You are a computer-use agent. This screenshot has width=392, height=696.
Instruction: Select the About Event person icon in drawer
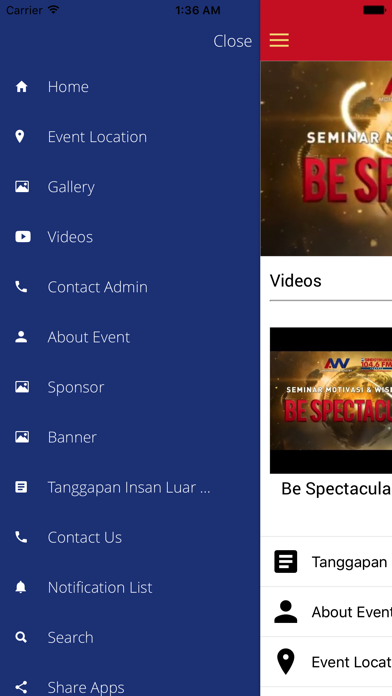(21, 337)
